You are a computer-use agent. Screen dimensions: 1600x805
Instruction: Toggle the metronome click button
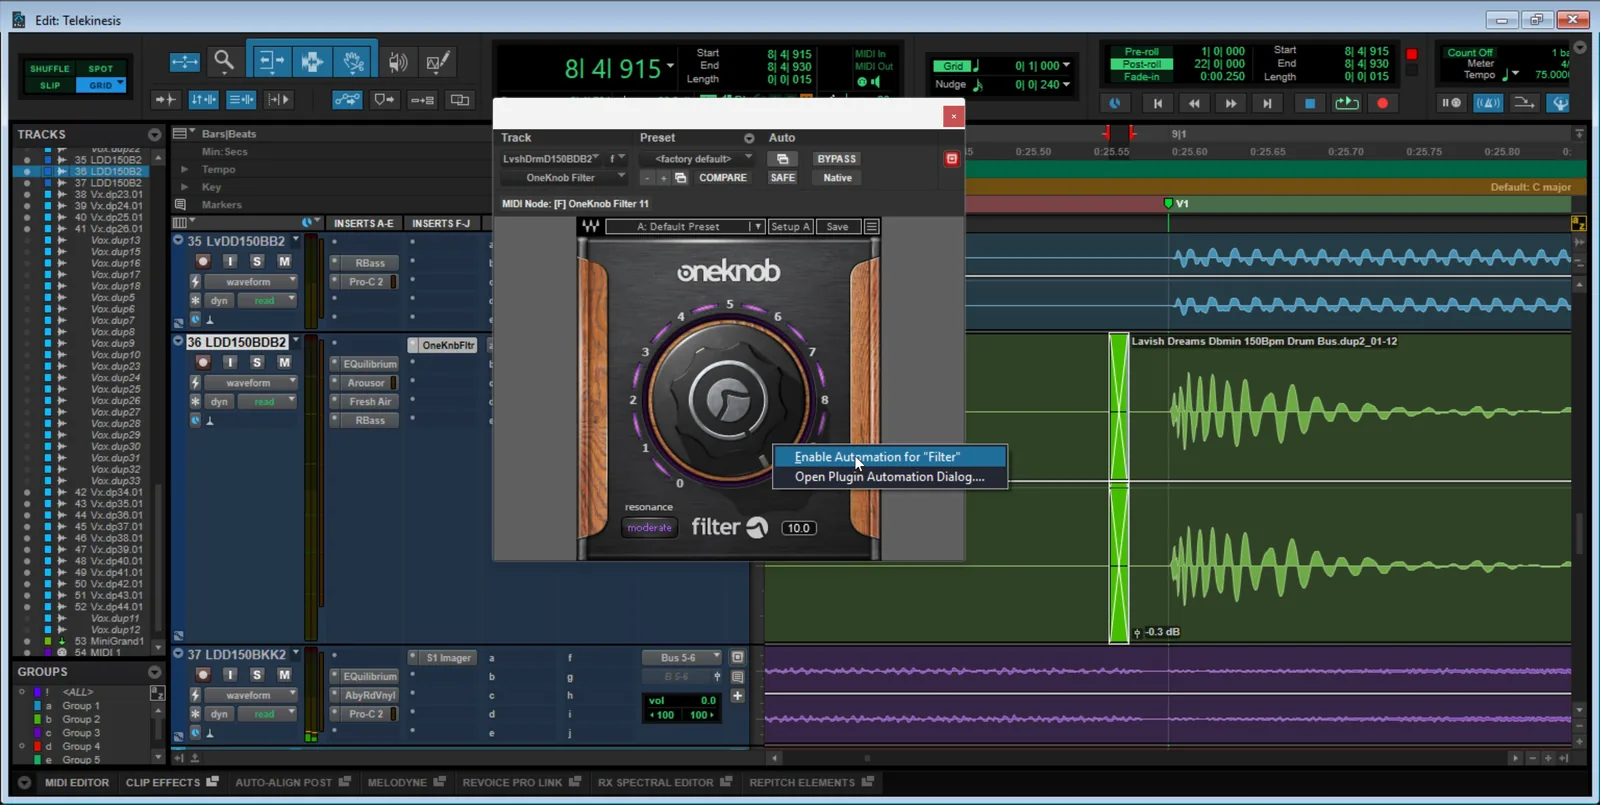(1488, 103)
